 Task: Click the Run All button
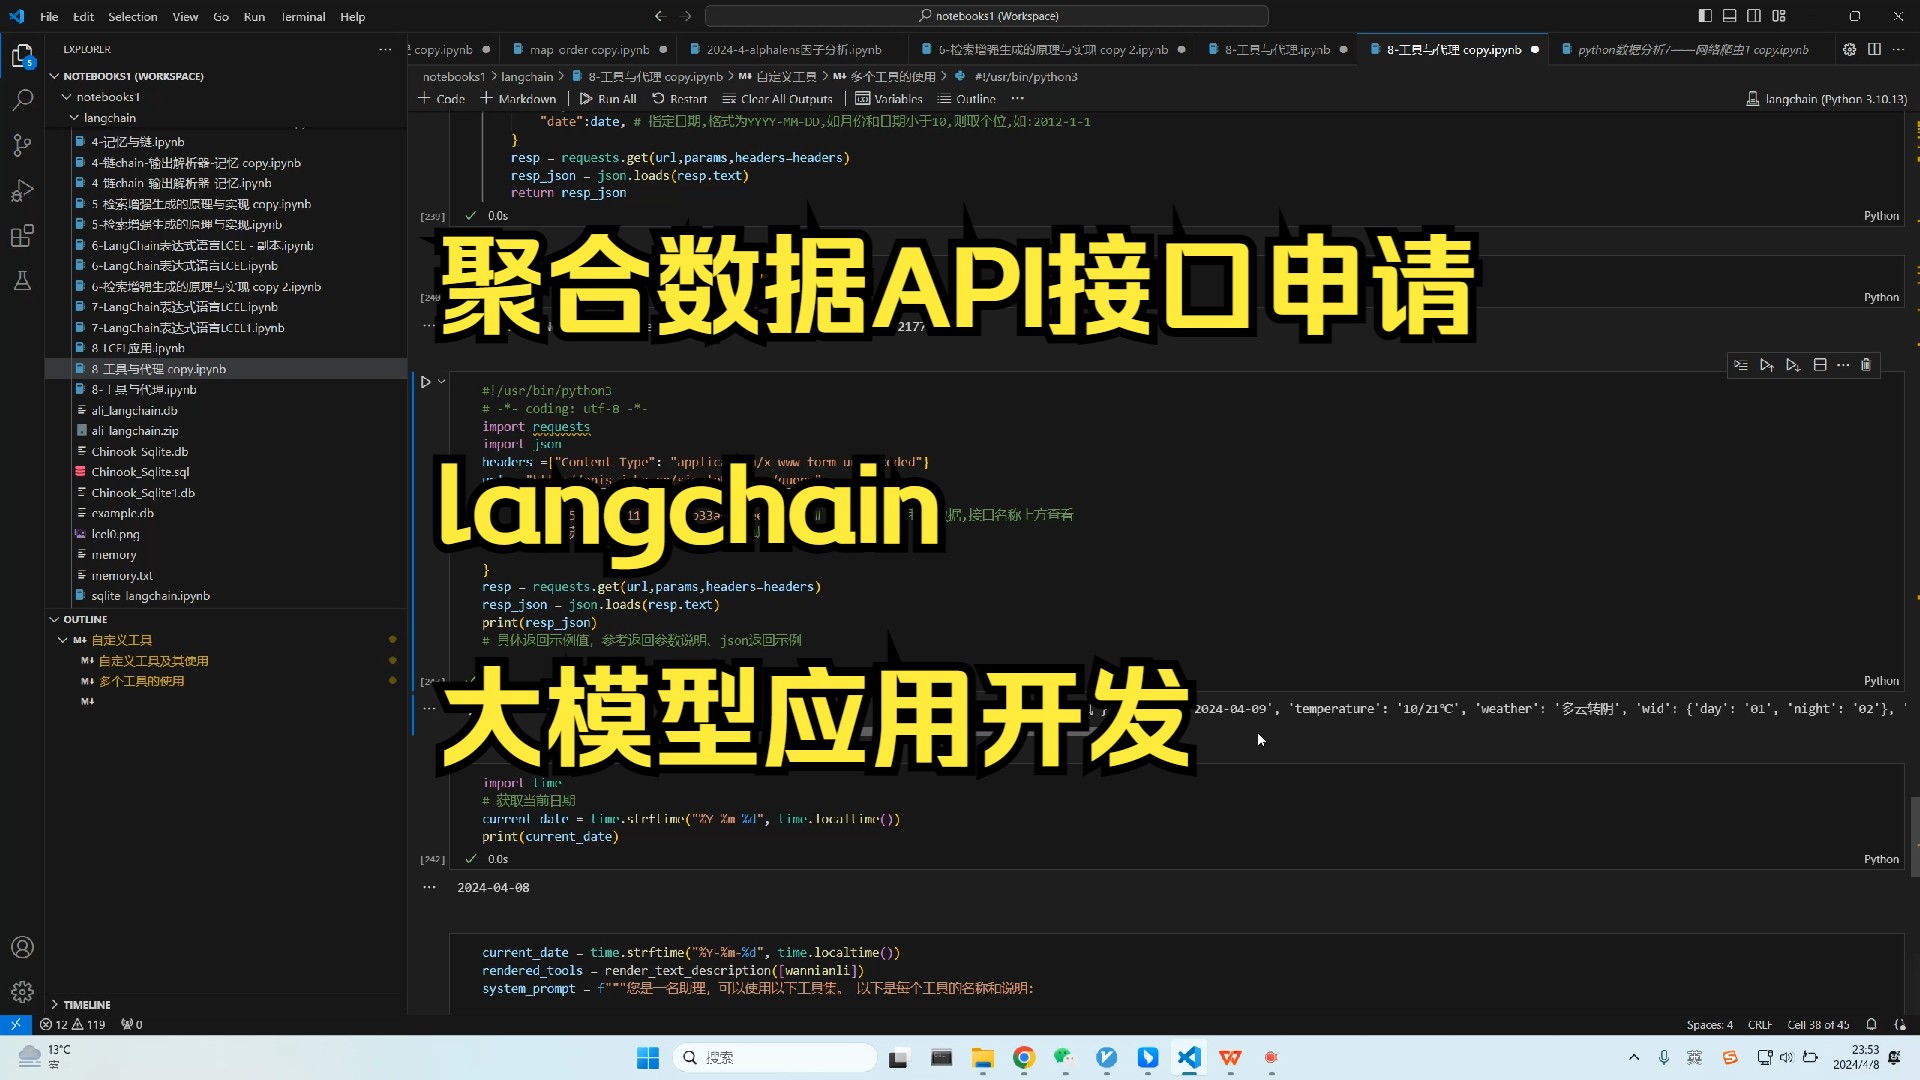(608, 99)
